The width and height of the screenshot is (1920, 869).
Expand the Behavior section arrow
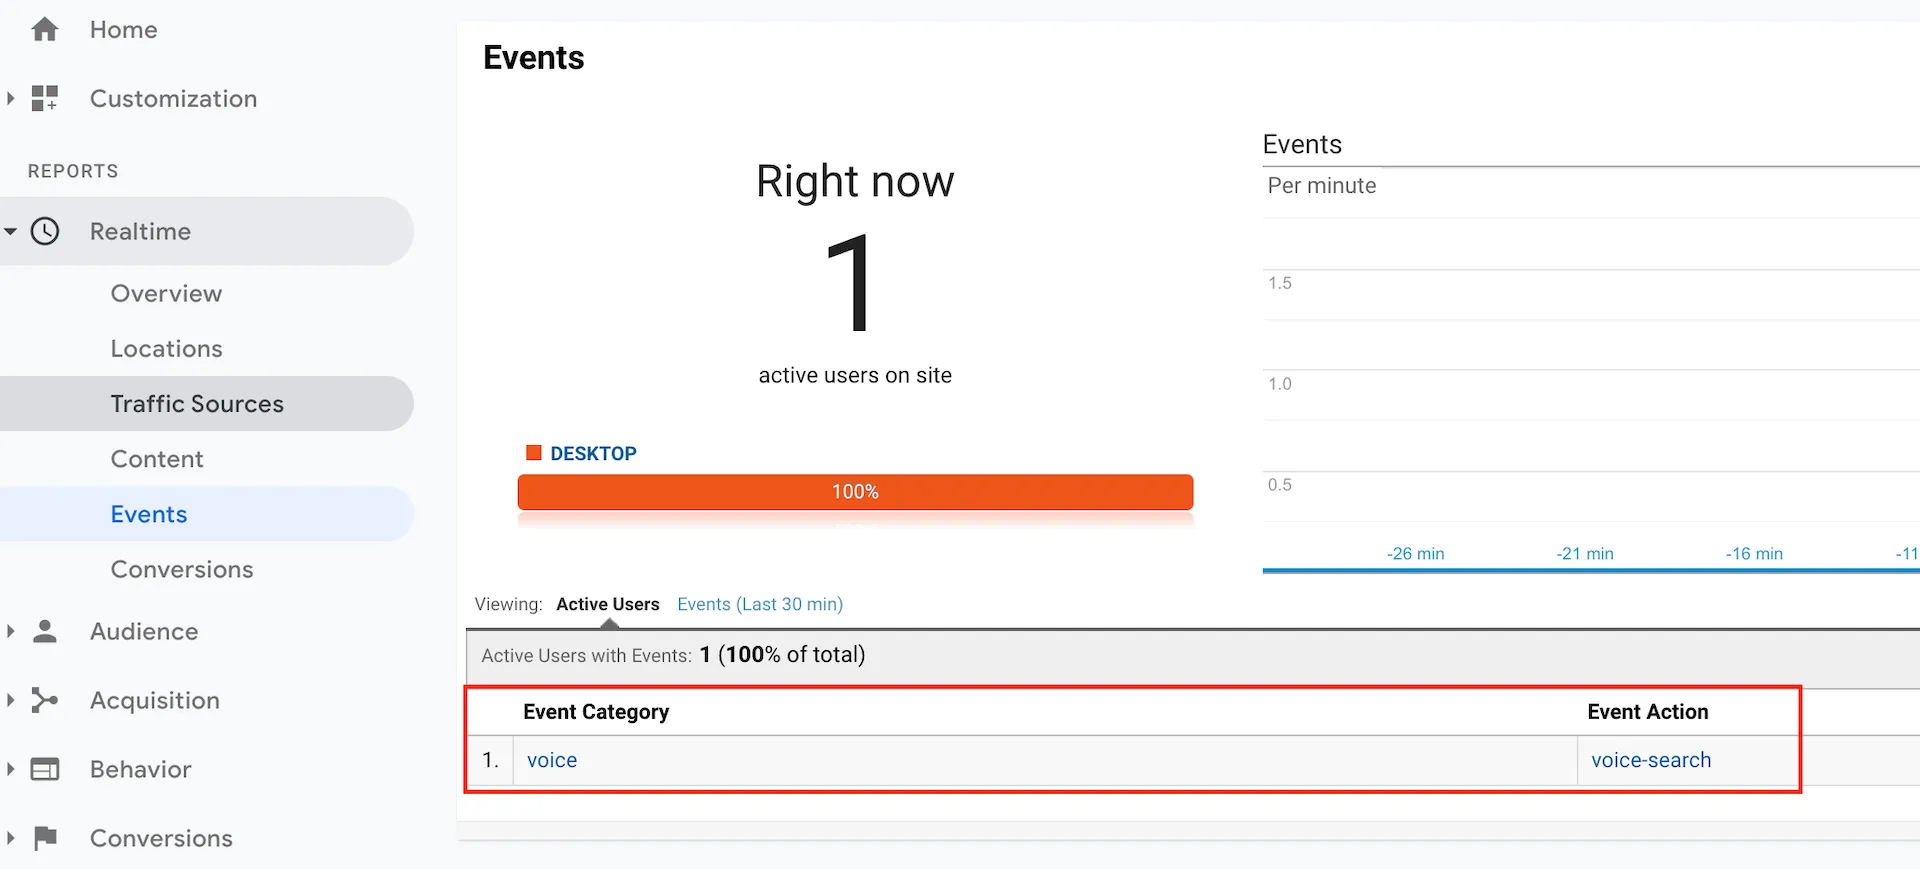(11, 769)
